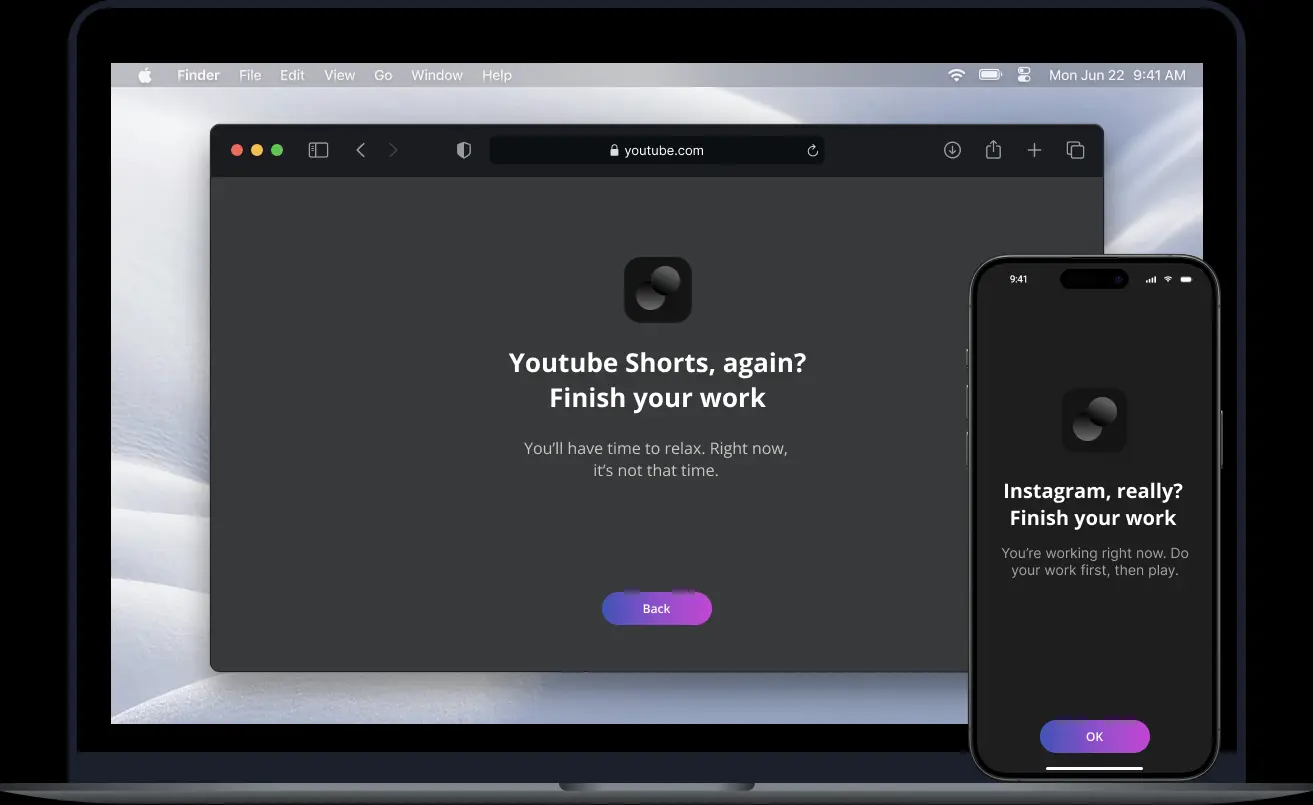The width and height of the screenshot is (1313, 805).
Task: Open the Apple menu
Action: (145, 75)
